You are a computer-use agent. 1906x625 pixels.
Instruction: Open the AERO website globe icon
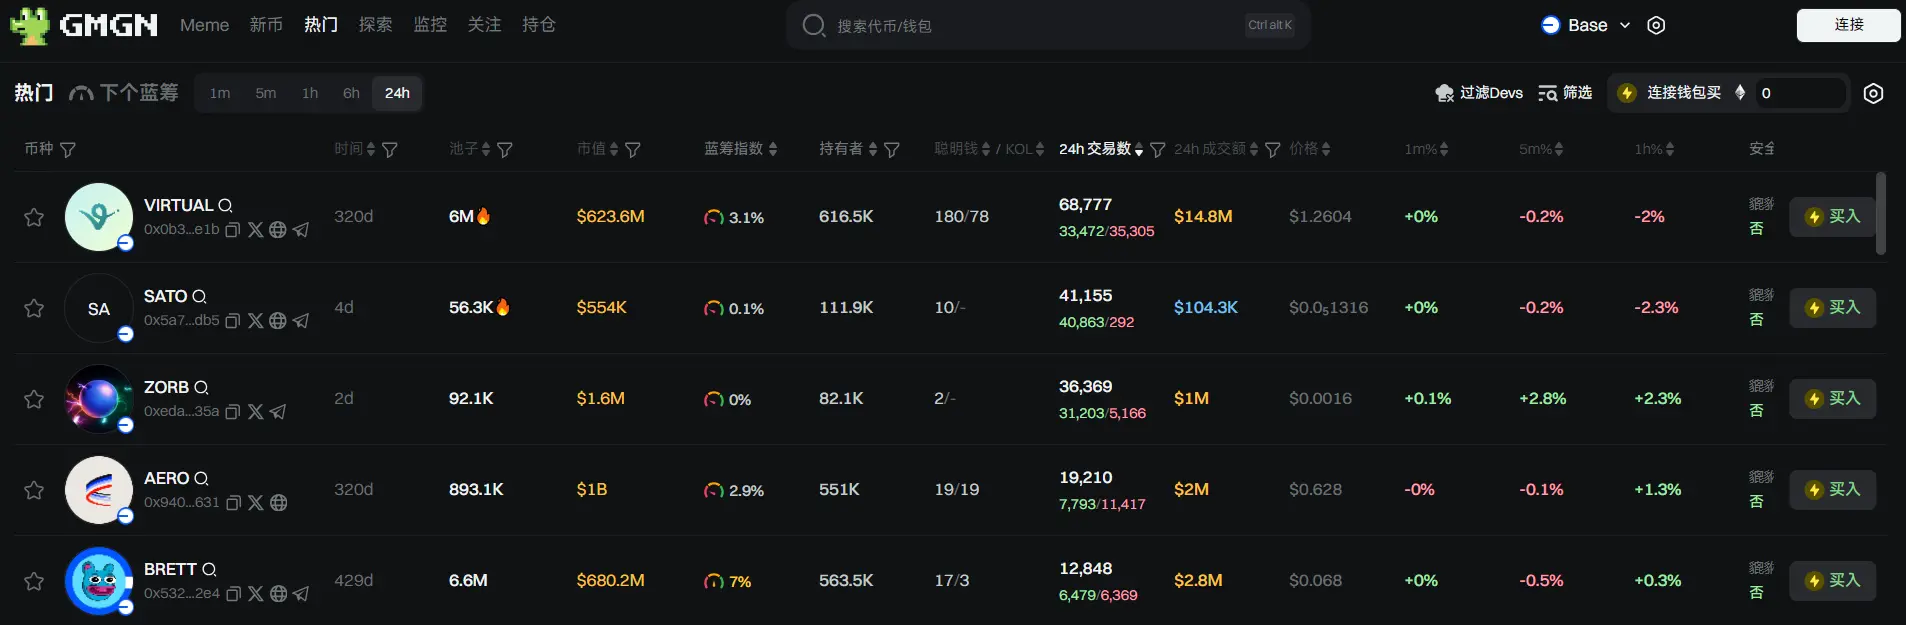point(279,503)
